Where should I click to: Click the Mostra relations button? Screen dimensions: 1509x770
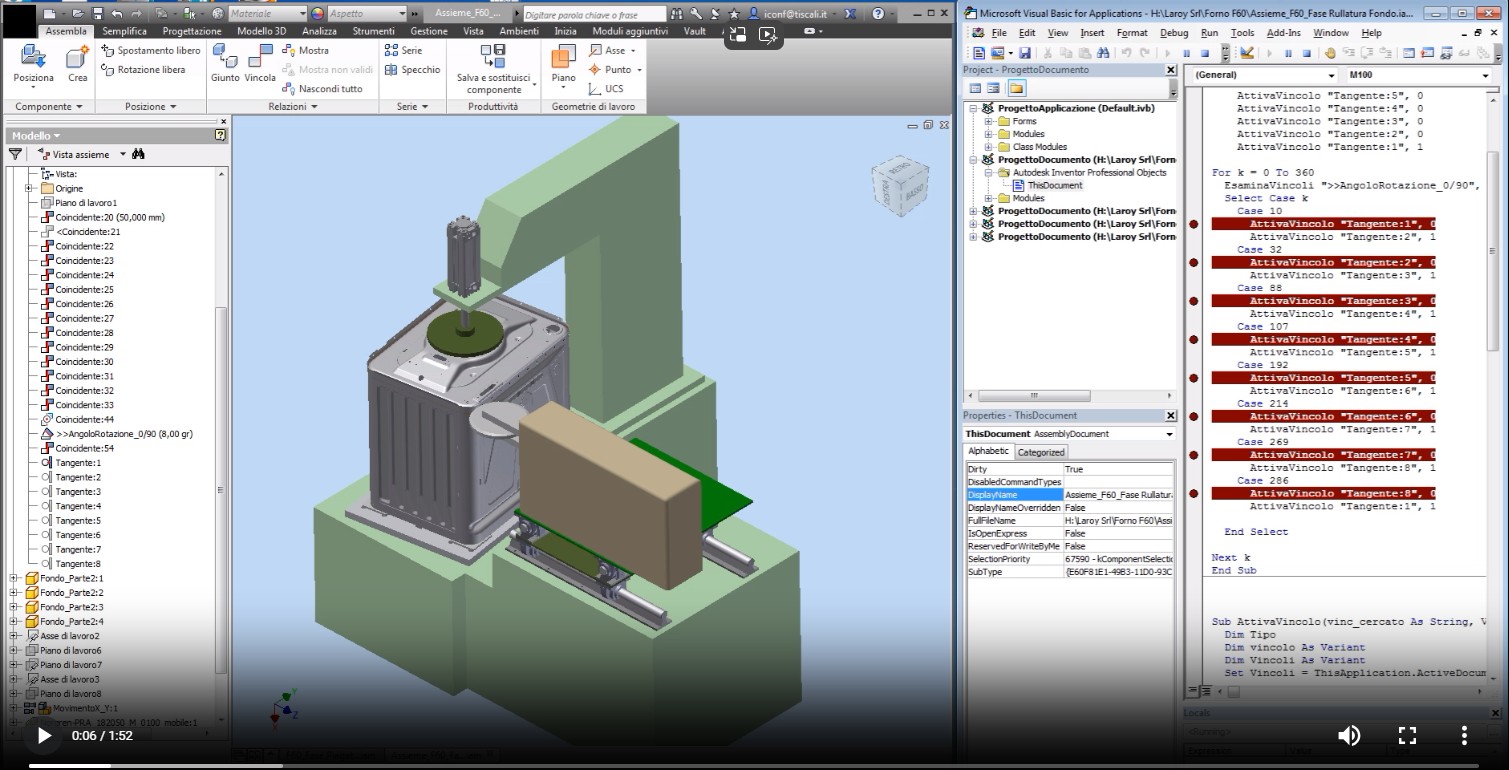pos(305,50)
